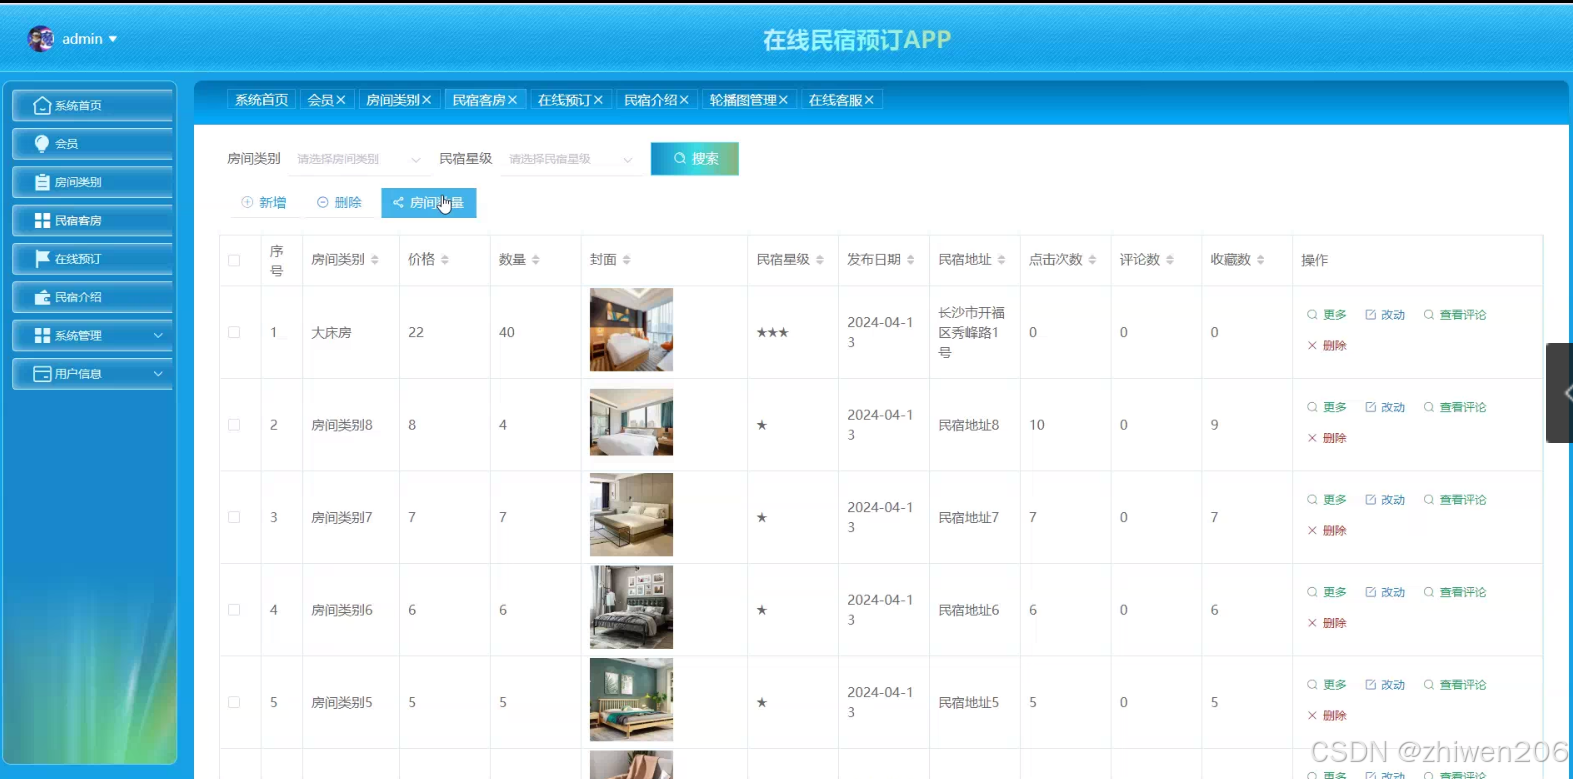Close the 会员 tab
This screenshot has height=779, width=1573.
point(341,100)
